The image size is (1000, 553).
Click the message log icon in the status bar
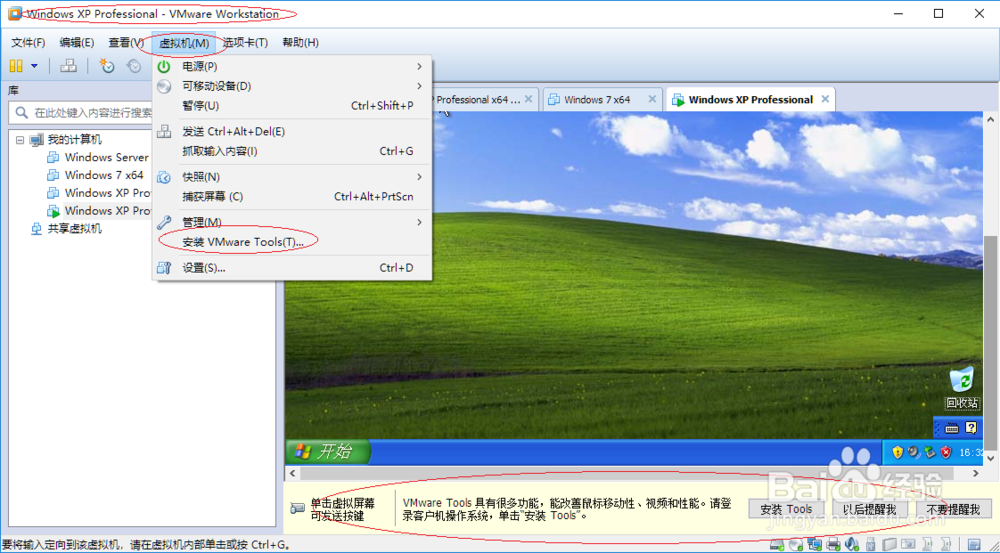pyautogui.click(x=974, y=544)
